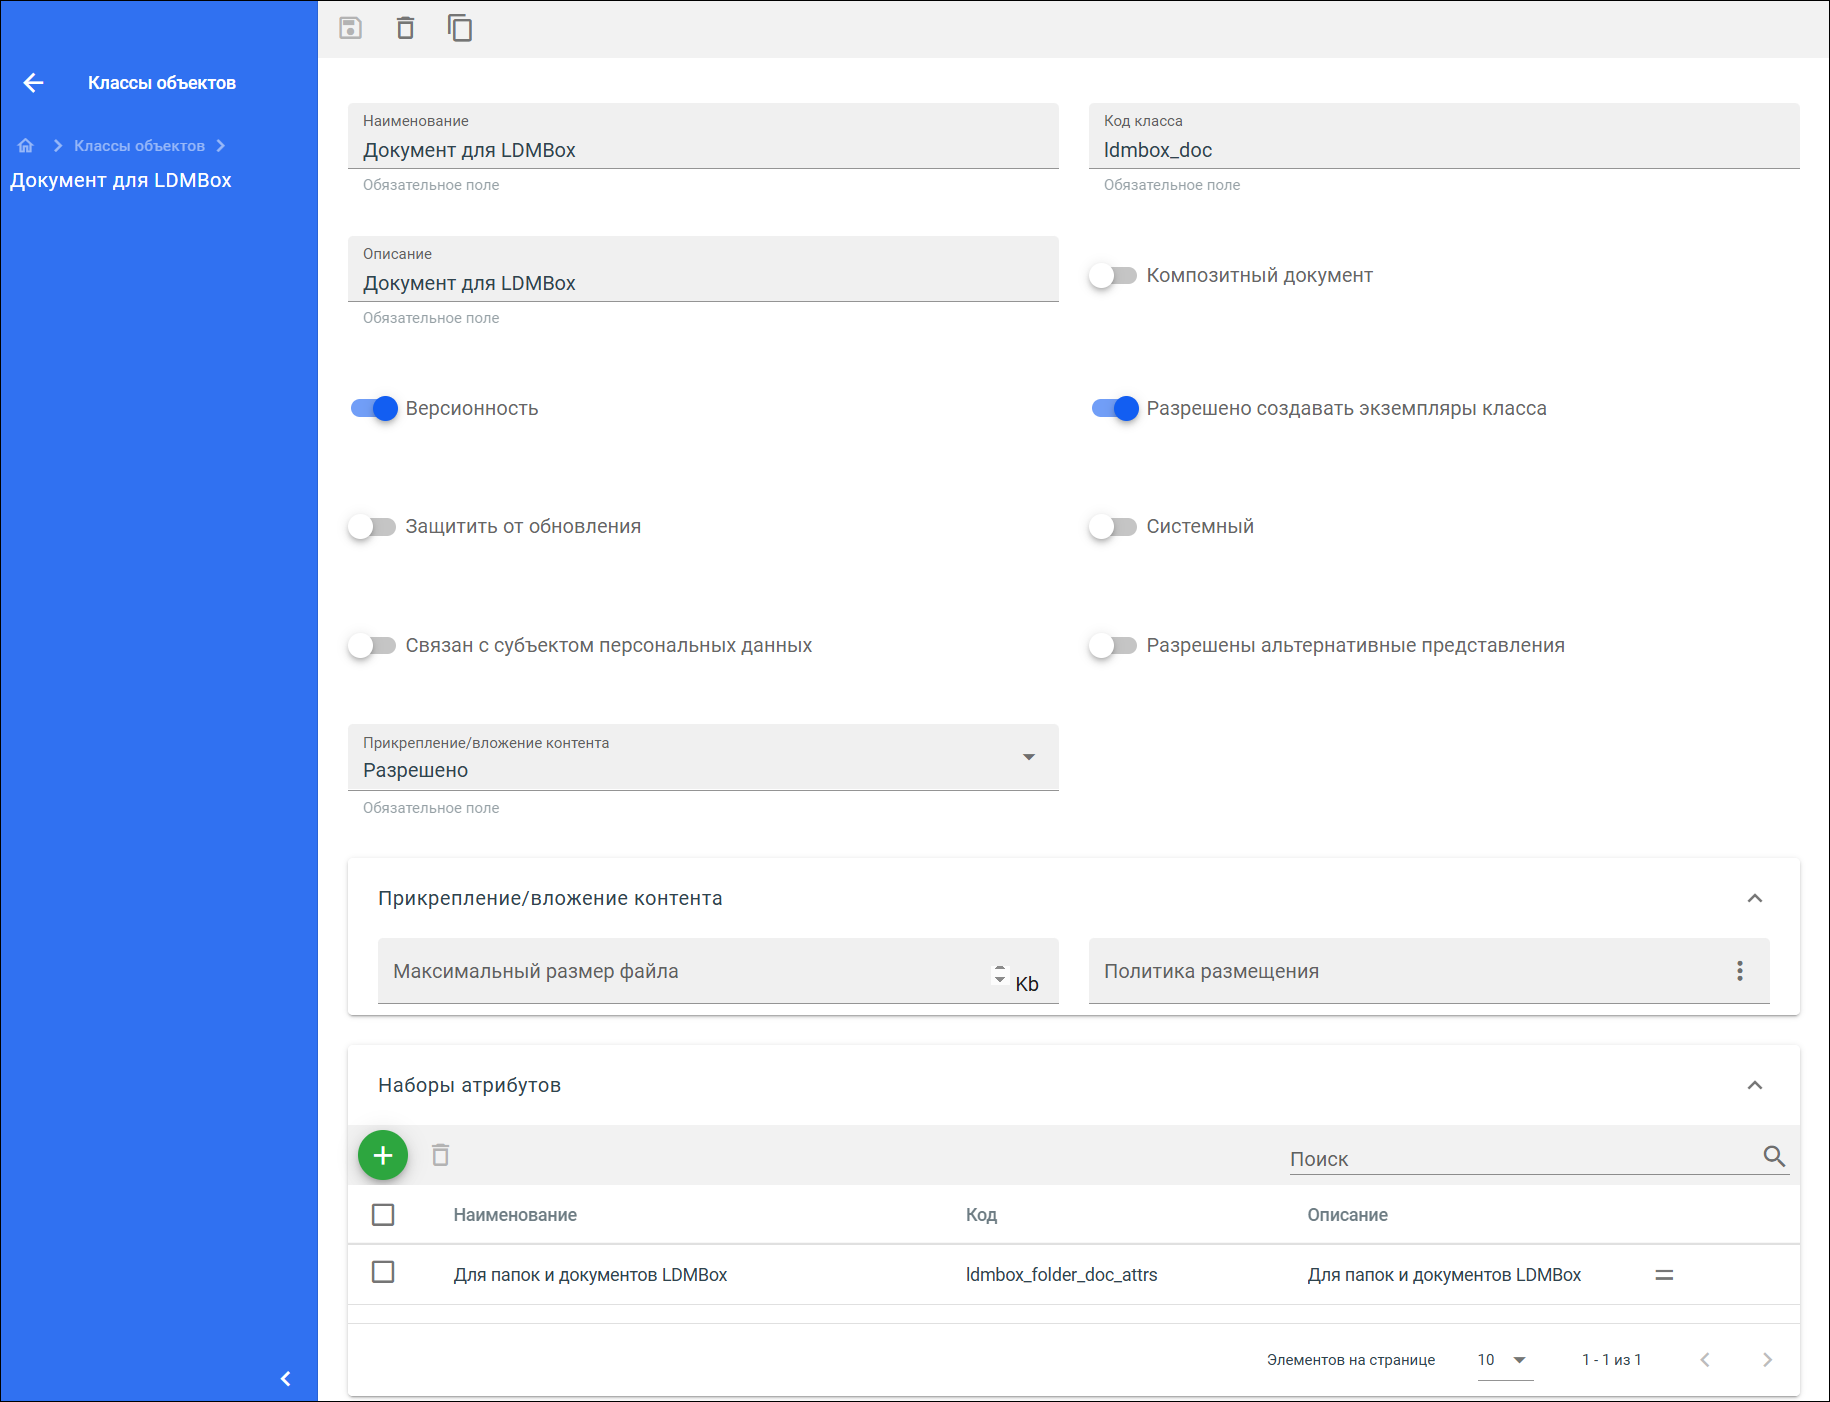This screenshot has width=1830, height=1402.
Task: Go to the next page of attribute sets
Action: pos(1767,1360)
